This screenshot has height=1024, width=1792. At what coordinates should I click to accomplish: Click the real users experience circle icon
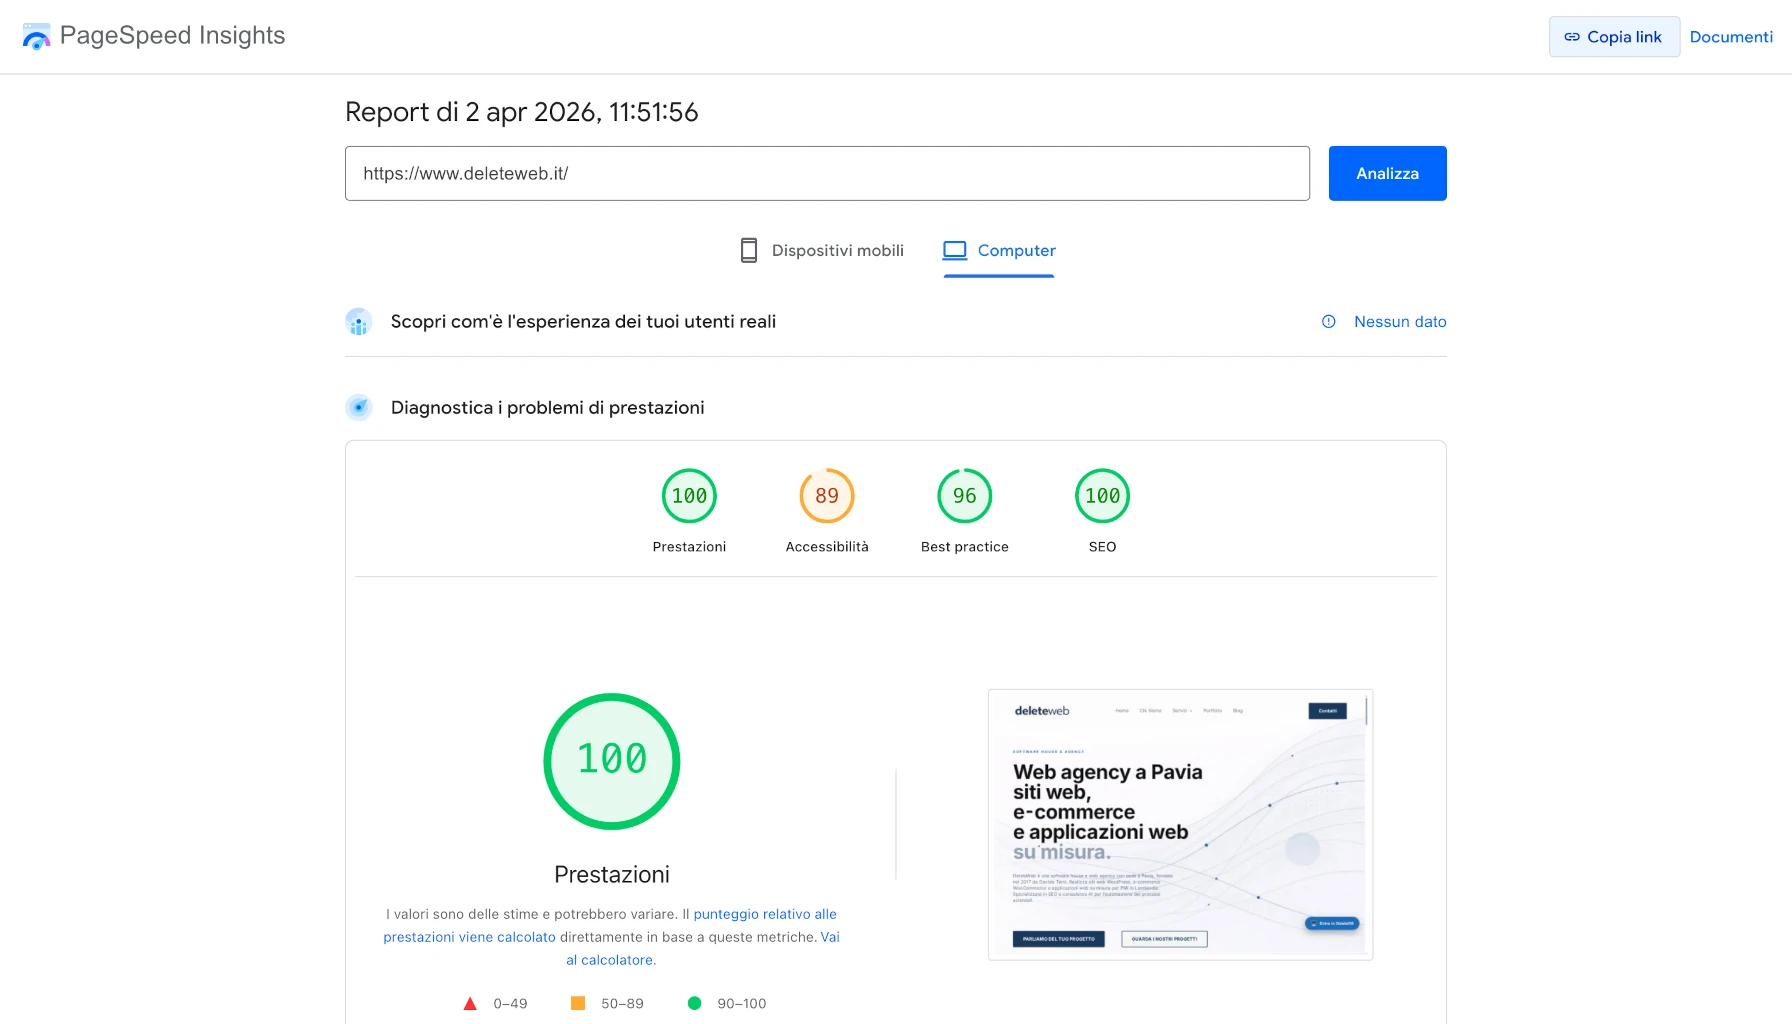[x=358, y=321]
